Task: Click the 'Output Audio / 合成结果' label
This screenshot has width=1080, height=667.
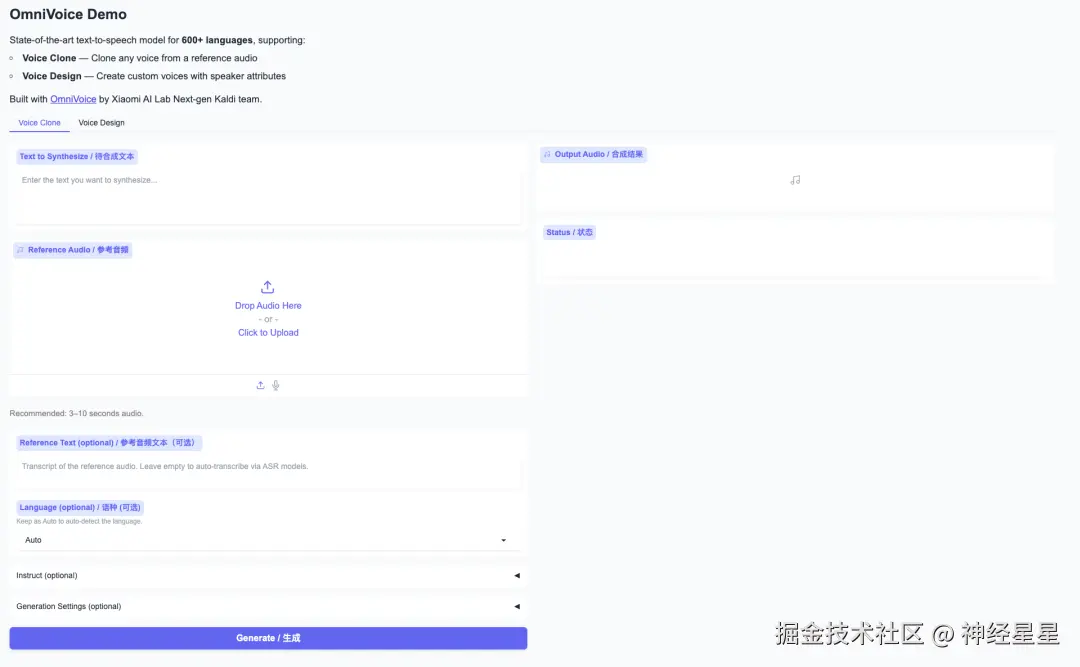Action: tap(594, 154)
